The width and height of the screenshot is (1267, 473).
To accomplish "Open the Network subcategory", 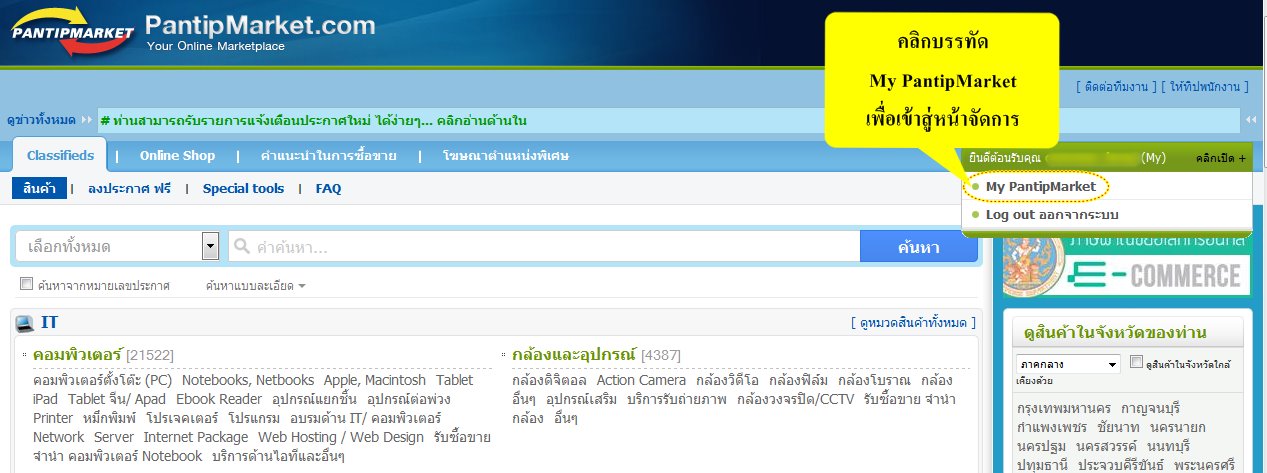I will 59,437.
